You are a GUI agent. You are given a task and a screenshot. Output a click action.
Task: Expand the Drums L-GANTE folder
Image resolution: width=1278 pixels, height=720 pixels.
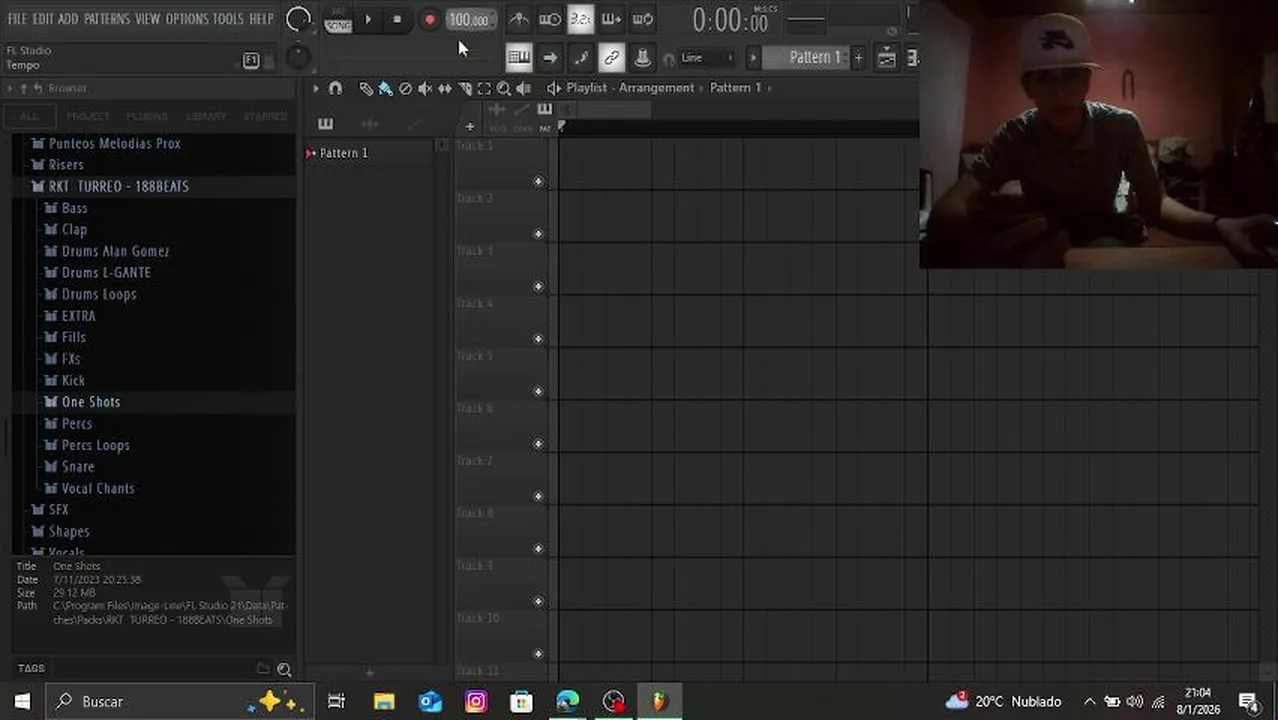pos(98,272)
